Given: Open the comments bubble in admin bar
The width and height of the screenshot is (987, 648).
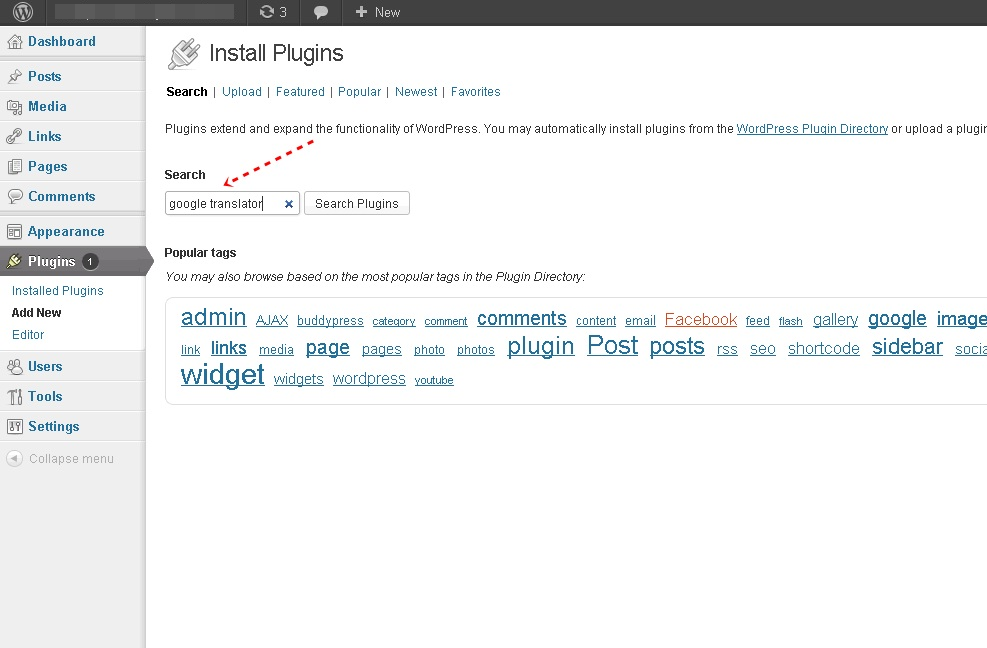Looking at the screenshot, I should 321,13.
